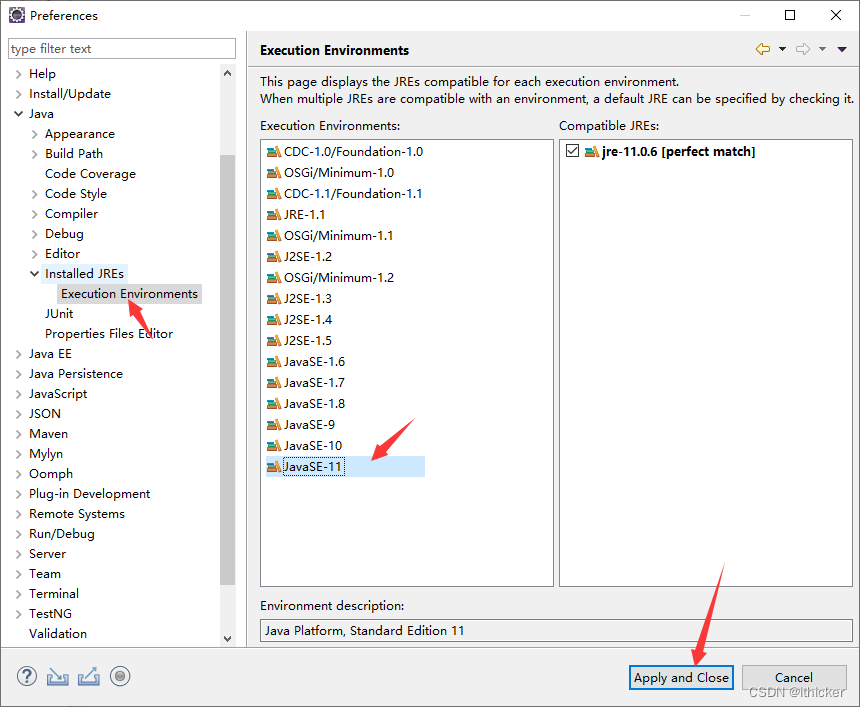Expand the Compiler node
Image resolution: width=860 pixels, height=707 pixels.
(35, 214)
